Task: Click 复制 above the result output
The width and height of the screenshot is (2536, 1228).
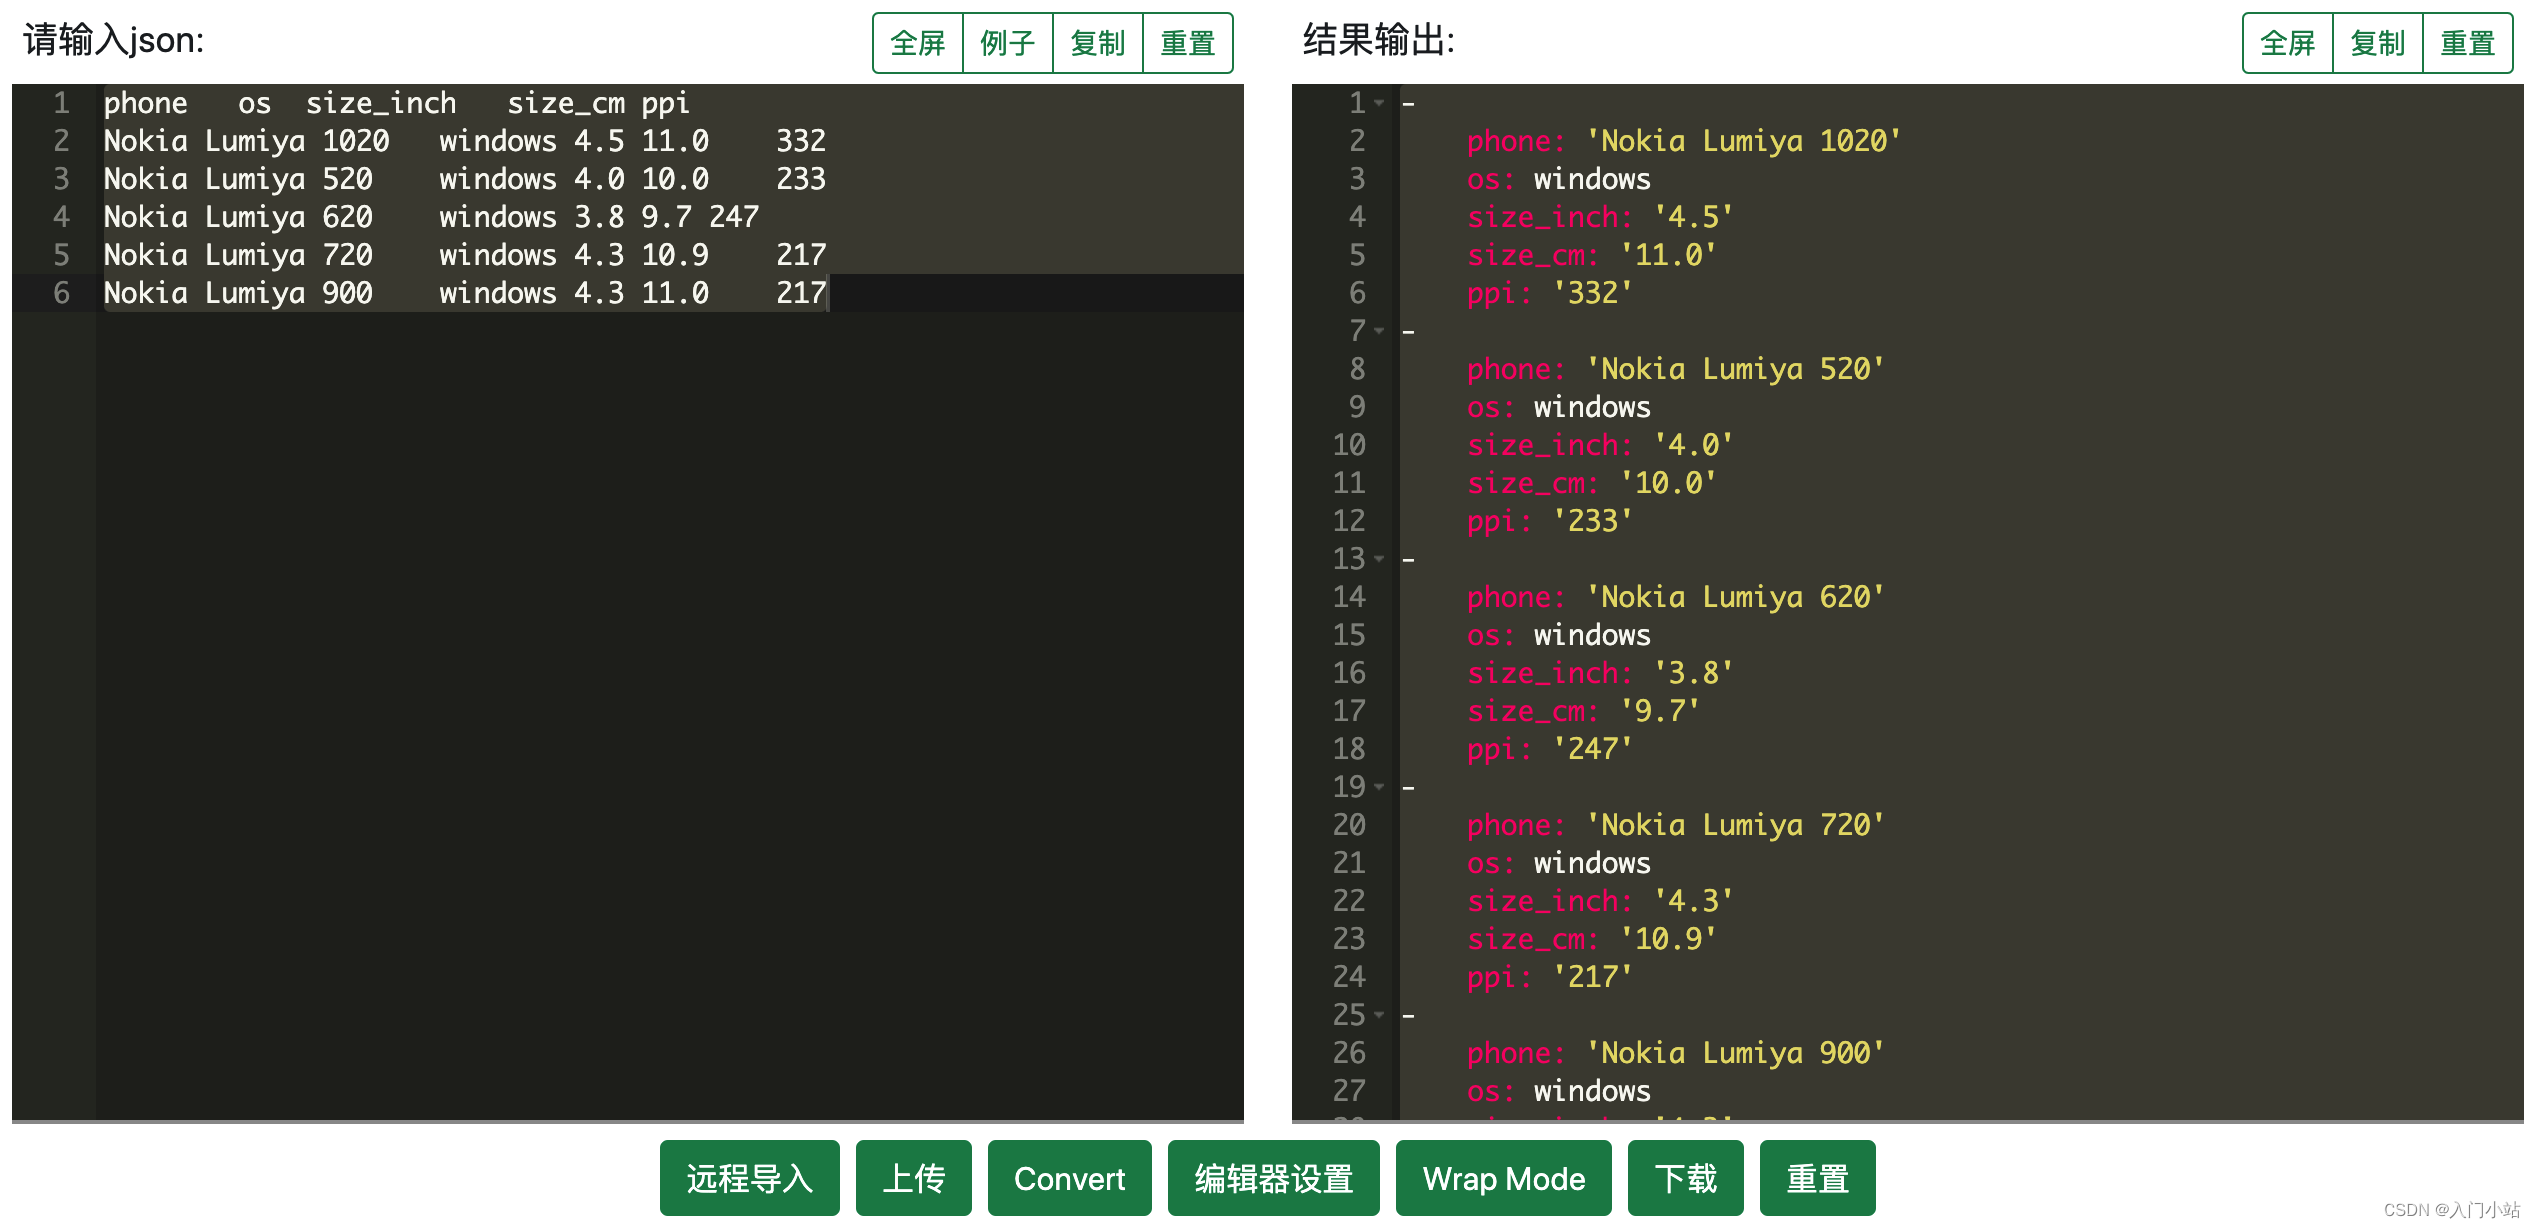Action: (2378, 42)
